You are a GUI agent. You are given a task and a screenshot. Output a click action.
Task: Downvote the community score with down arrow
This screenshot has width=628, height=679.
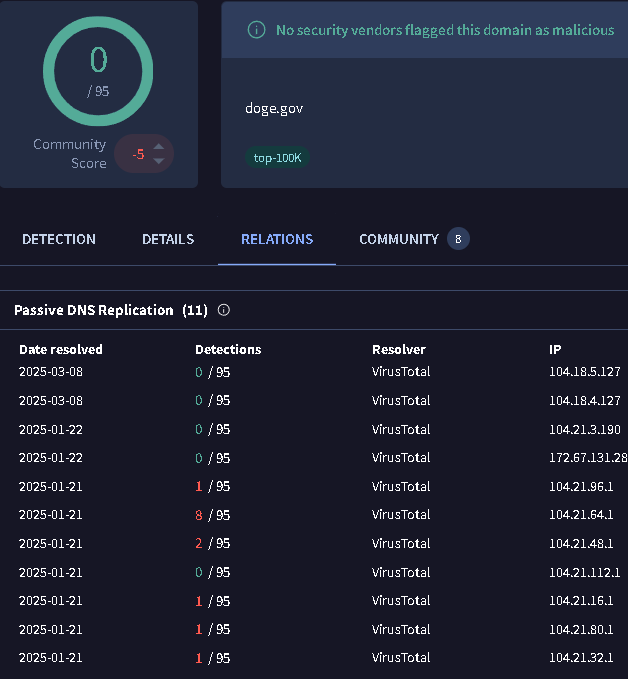click(158, 161)
